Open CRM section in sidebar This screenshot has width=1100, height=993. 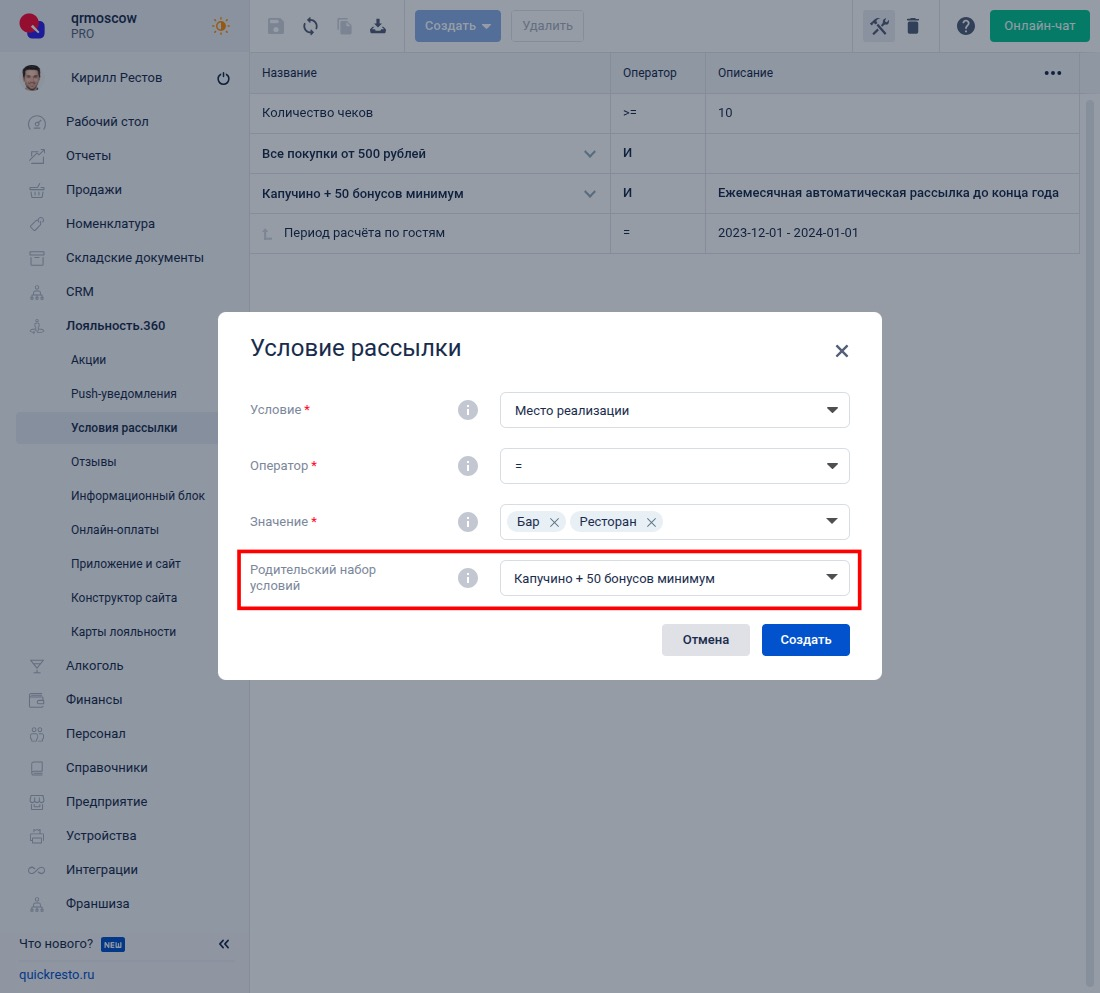coord(79,291)
